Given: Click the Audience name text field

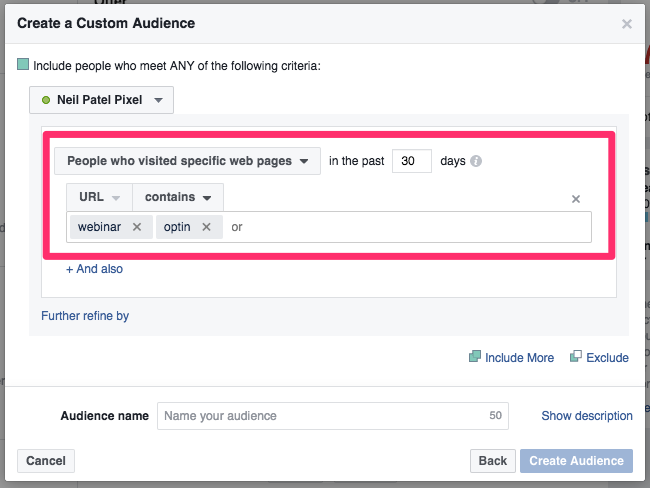Looking at the screenshot, I should pos(332,415).
